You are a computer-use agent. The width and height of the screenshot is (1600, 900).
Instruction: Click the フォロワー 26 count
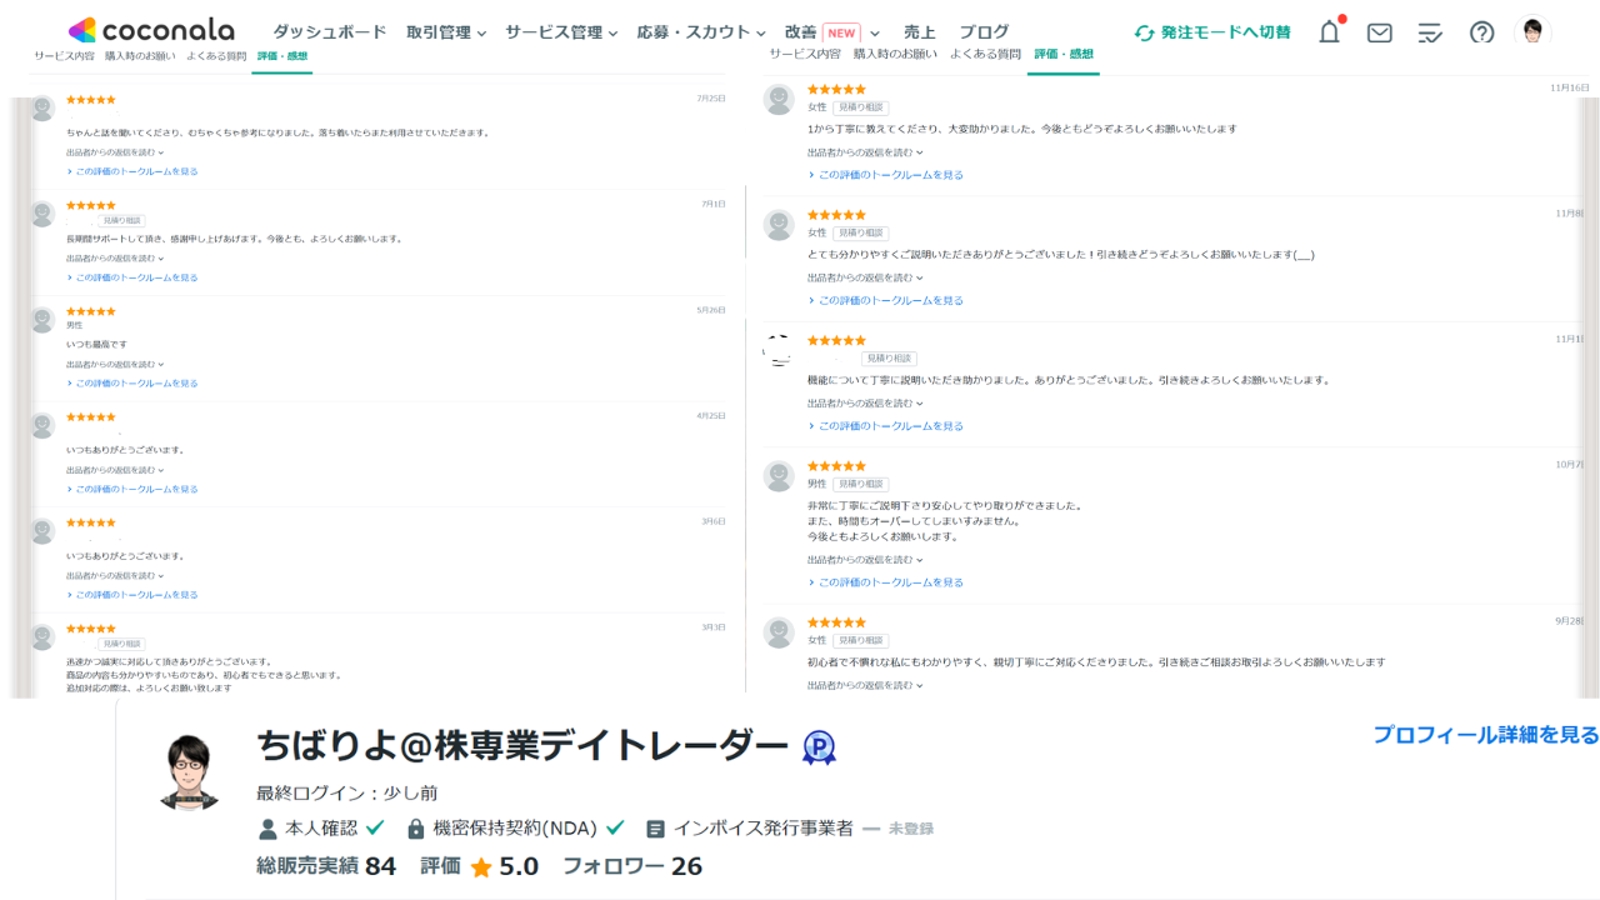coord(632,867)
